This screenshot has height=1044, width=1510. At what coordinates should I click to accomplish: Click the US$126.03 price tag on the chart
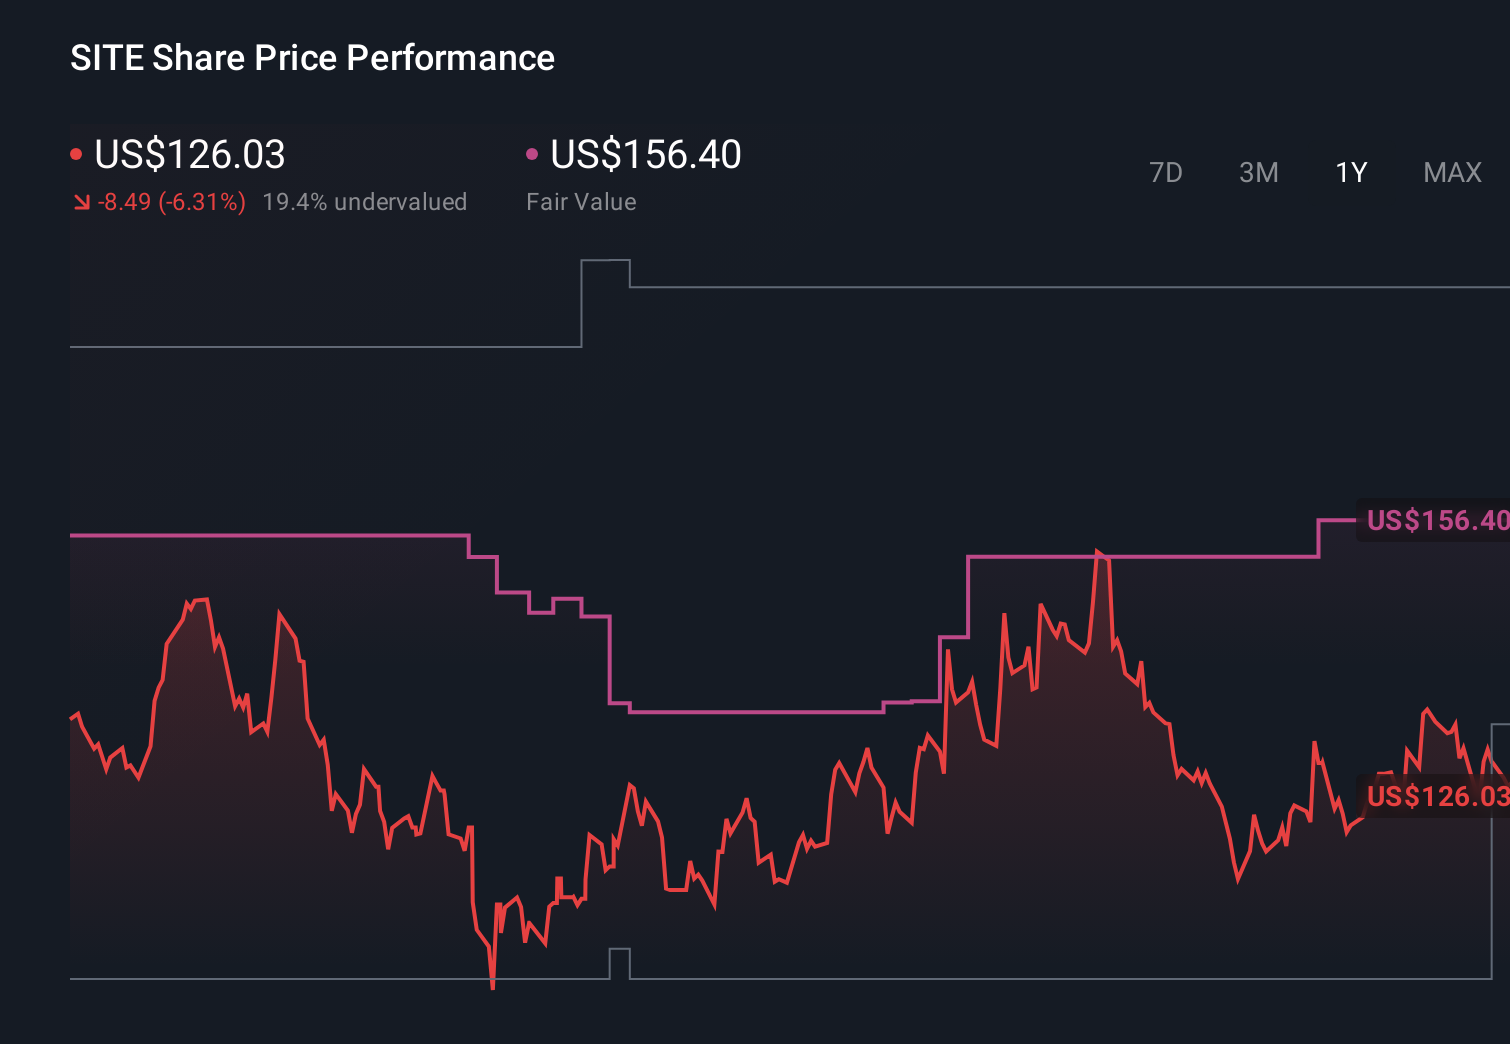[1435, 798]
